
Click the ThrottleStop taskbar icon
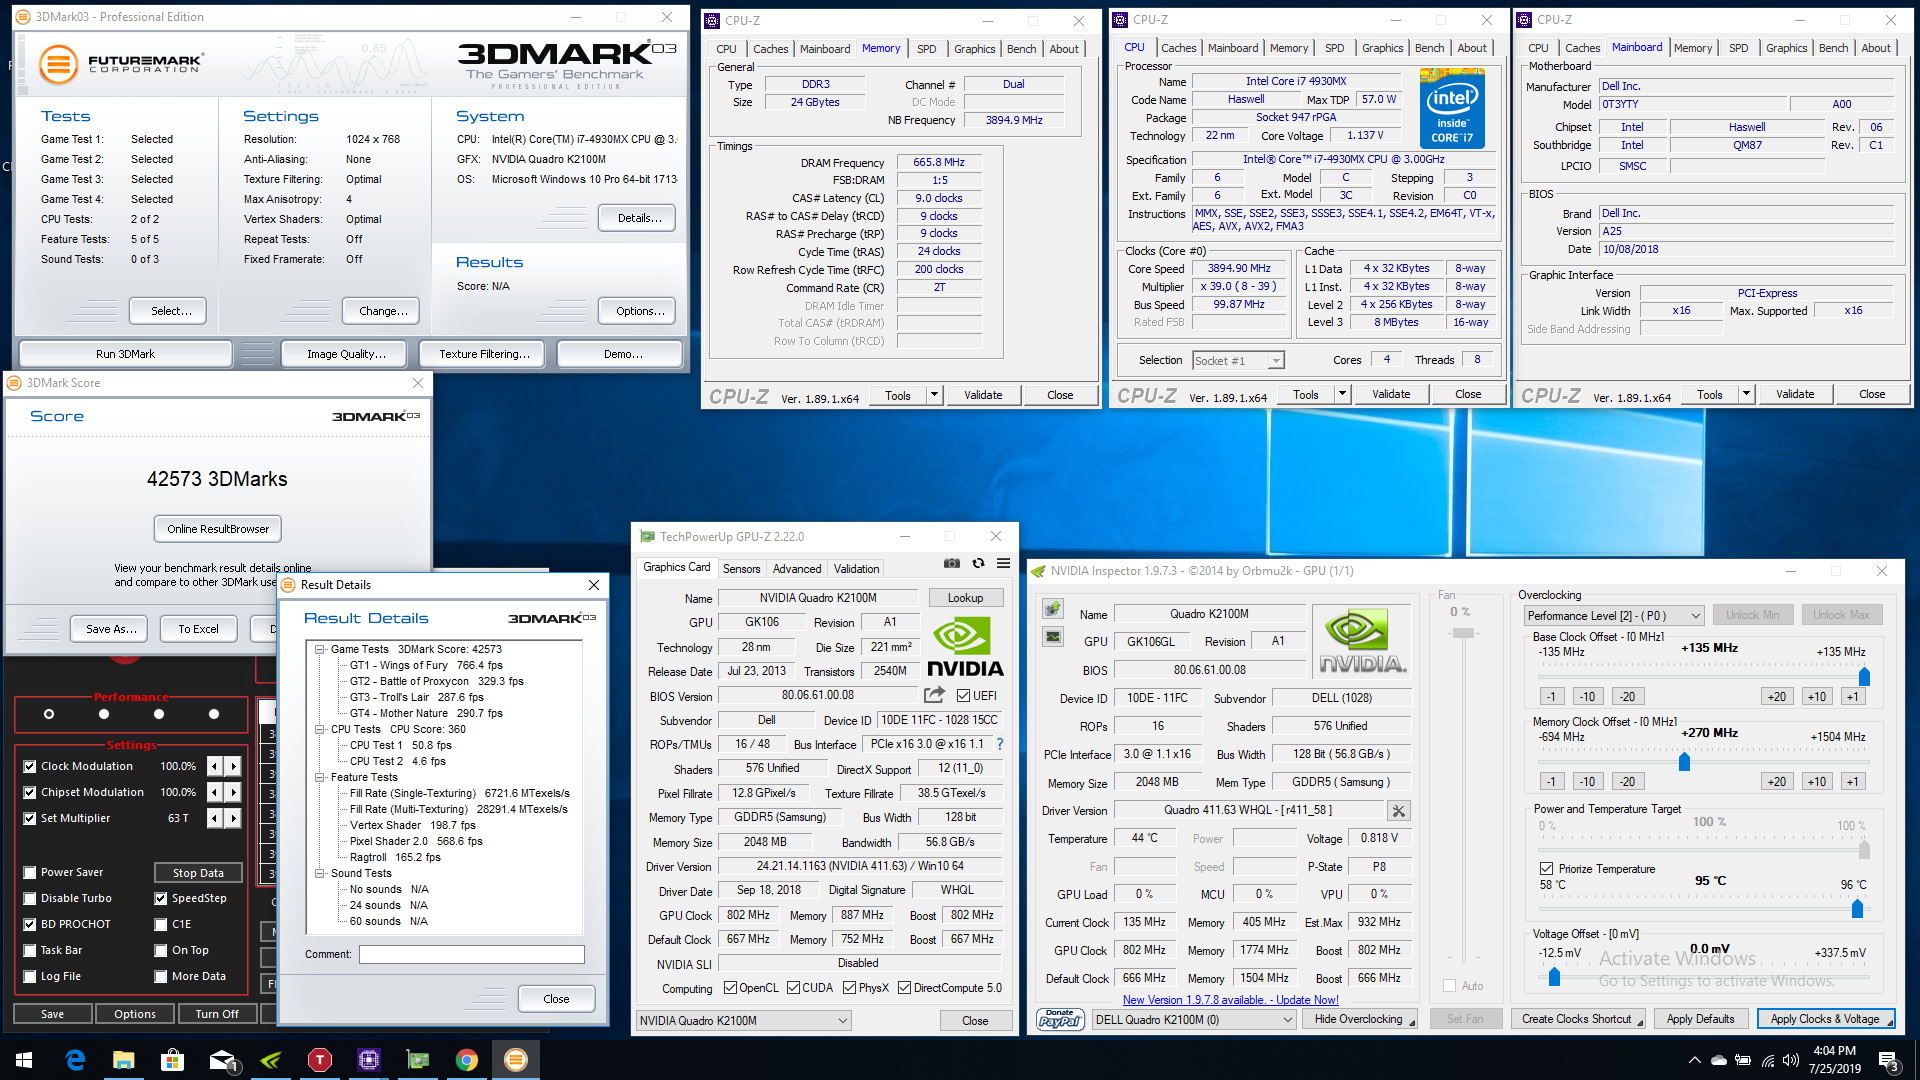tap(319, 1060)
